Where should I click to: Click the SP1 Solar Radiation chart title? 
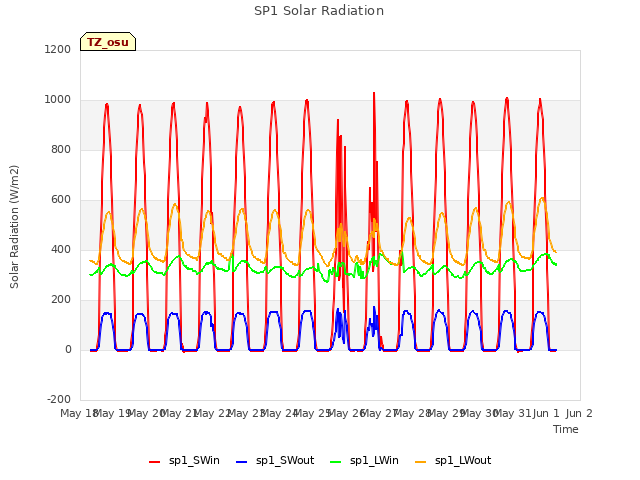point(319,11)
